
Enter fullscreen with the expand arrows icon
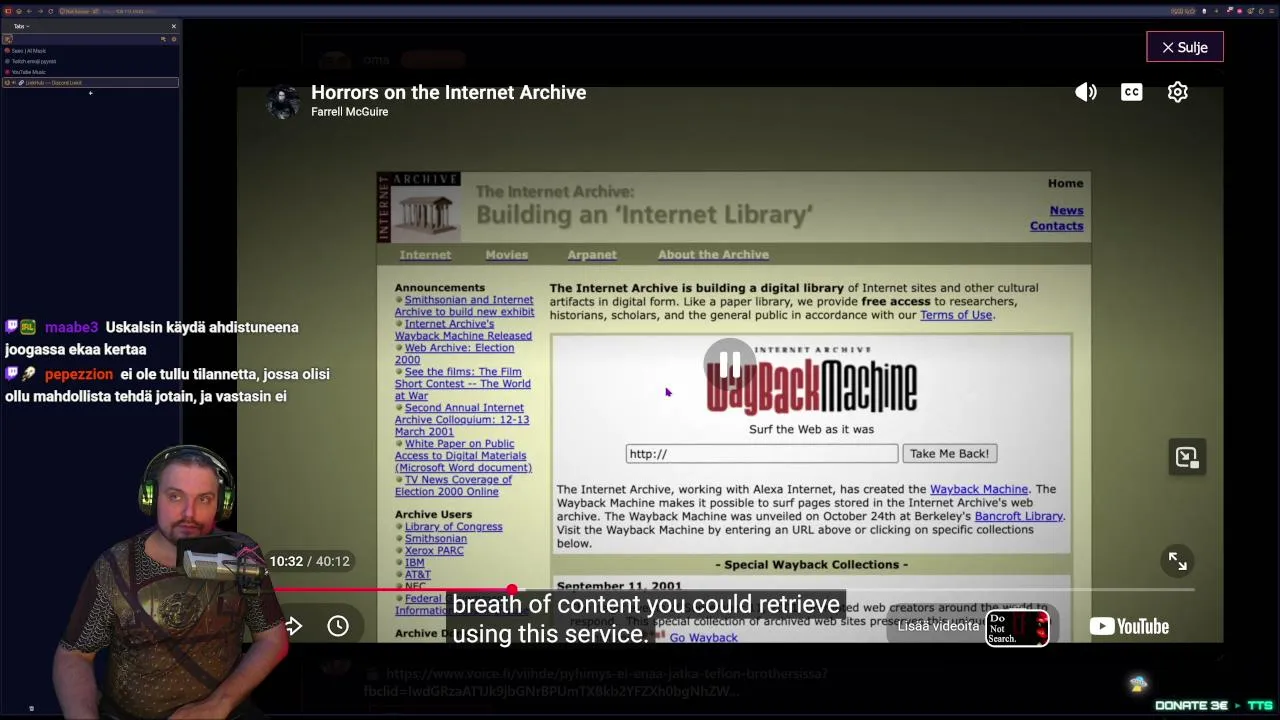tap(1177, 562)
